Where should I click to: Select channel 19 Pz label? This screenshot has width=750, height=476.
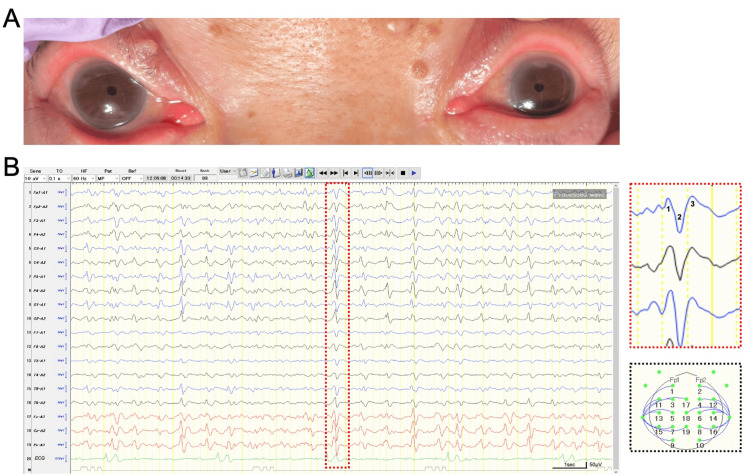[x=40, y=444]
